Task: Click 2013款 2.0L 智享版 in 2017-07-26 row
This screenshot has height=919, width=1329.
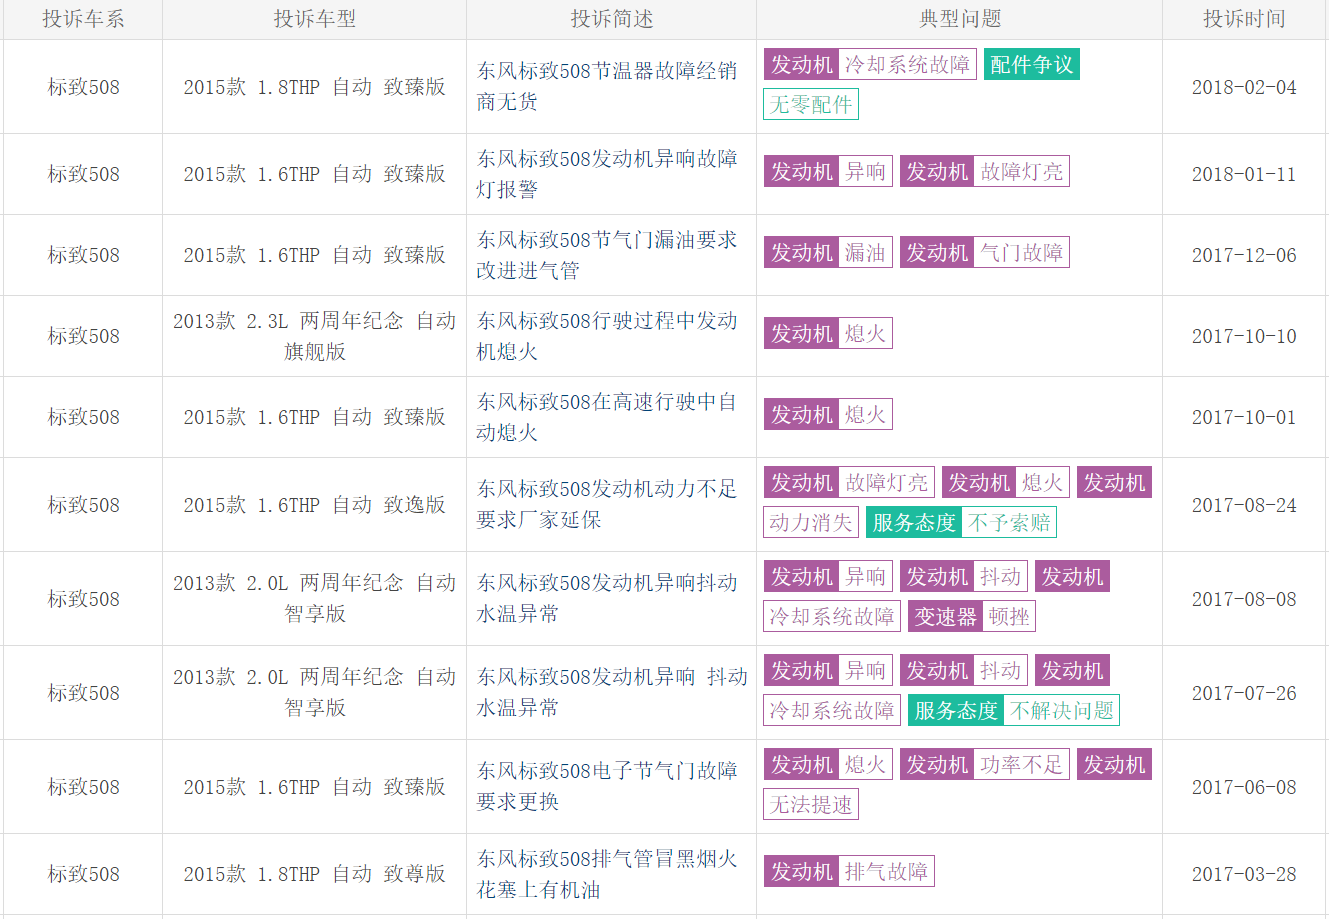Action: [x=314, y=692]
